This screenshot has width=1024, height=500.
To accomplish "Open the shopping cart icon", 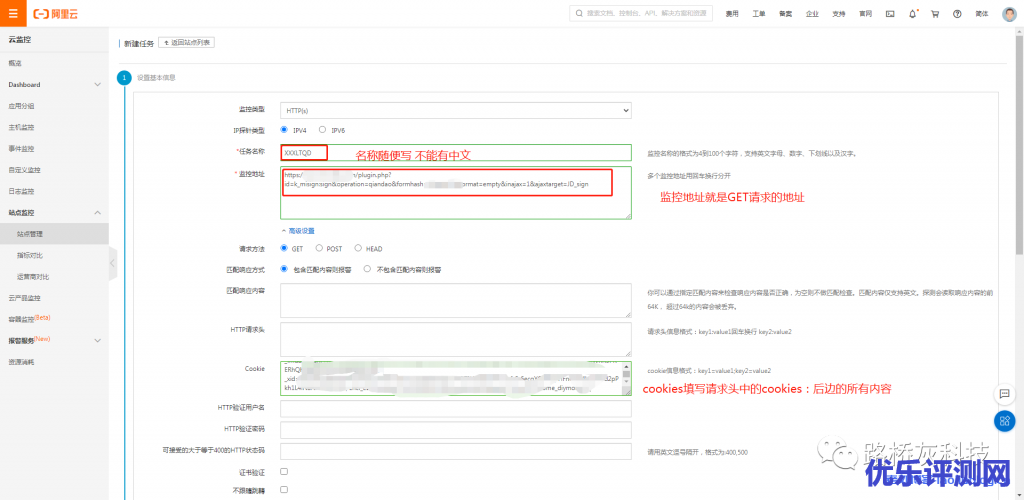I will (934, 14).
